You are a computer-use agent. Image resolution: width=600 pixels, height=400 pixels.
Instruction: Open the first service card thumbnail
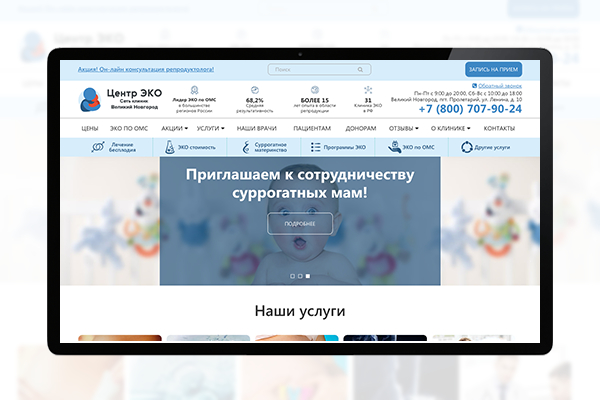pos(120,338)
